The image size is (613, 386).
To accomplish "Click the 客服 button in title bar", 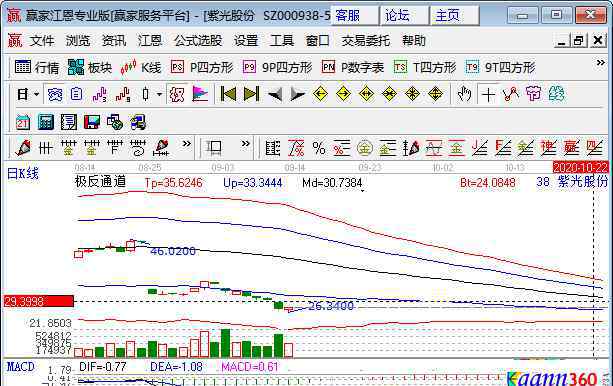I will click(x=355, y=16).
